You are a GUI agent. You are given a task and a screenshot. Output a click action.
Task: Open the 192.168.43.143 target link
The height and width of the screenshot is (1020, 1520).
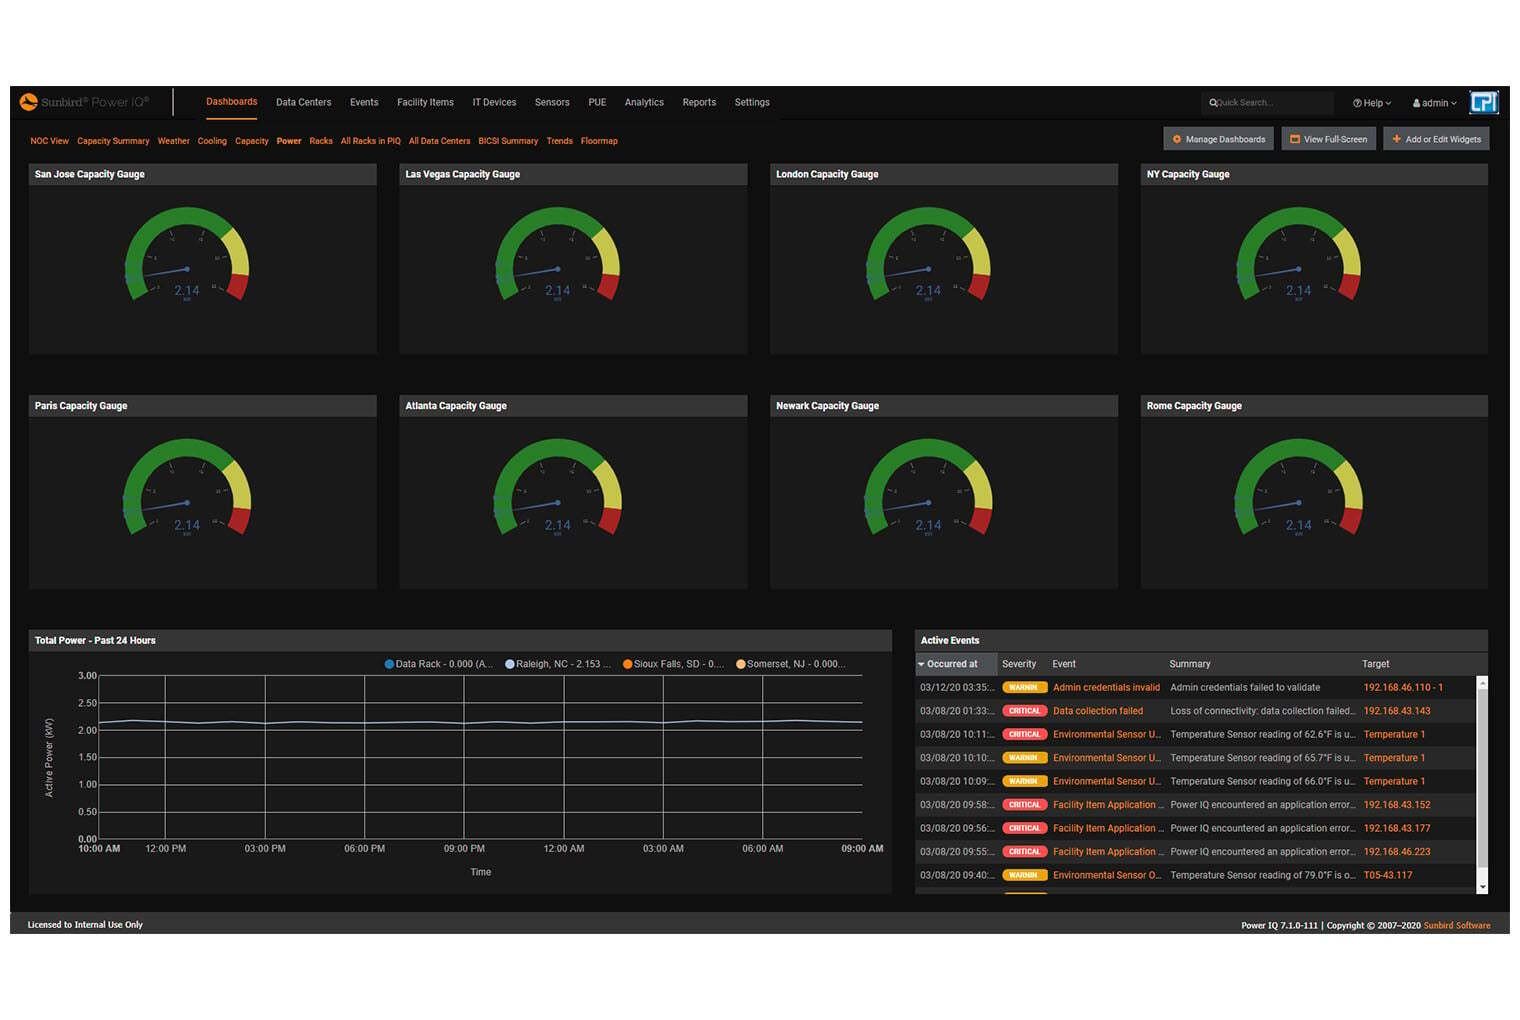point(1396,711)
